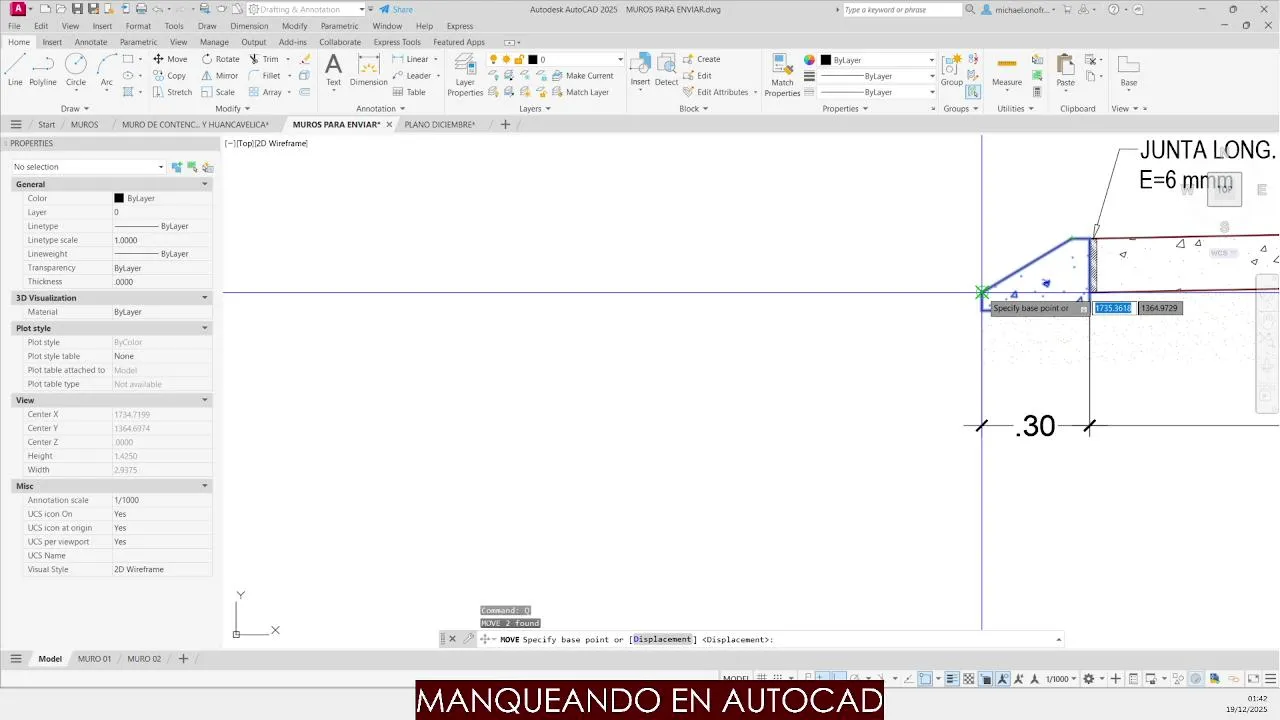Toggle transparency display in status bar
The width and height of the screenshot is (1280, 720).
[x=968, y=679]
